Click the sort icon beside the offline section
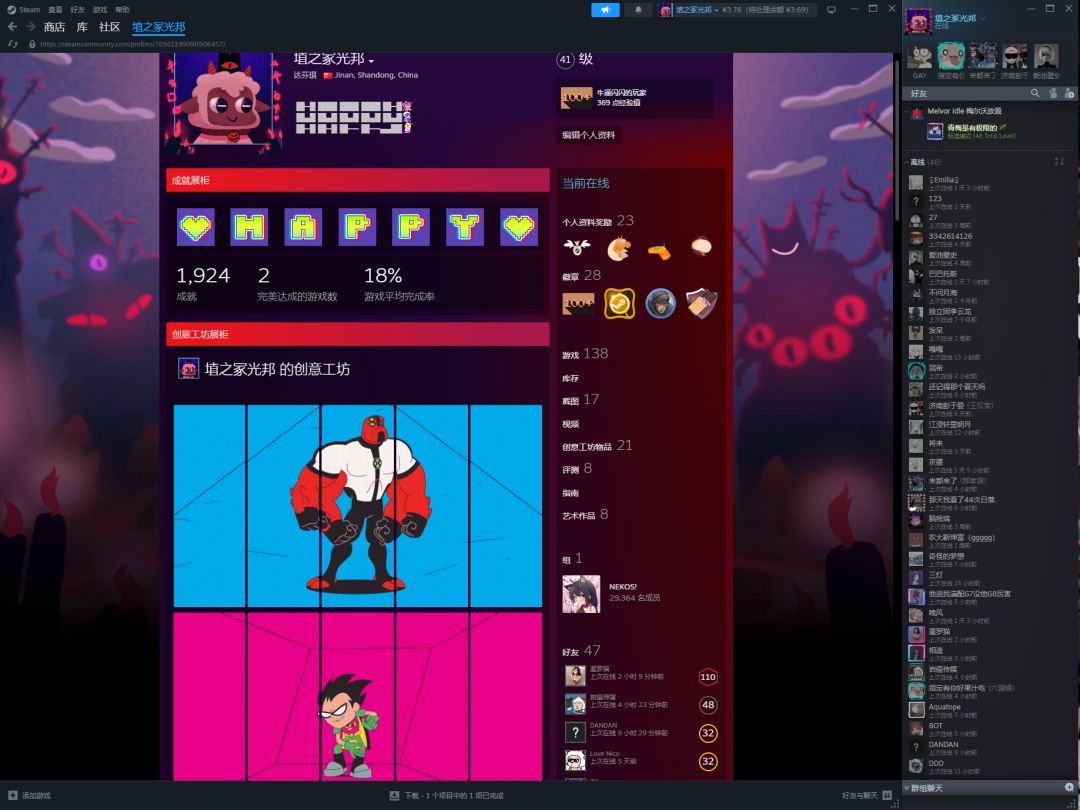The image size is (1080, 810). click(1059, 161)
